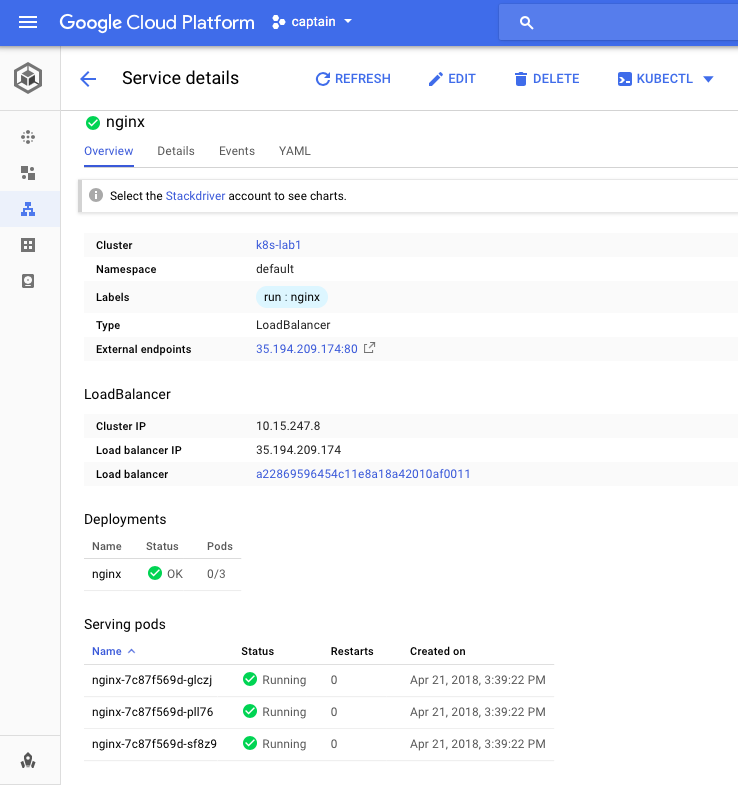This screenshot has height=785, width=738.
Task: Switch to the Details tab
Action: [x=176, y=151]
